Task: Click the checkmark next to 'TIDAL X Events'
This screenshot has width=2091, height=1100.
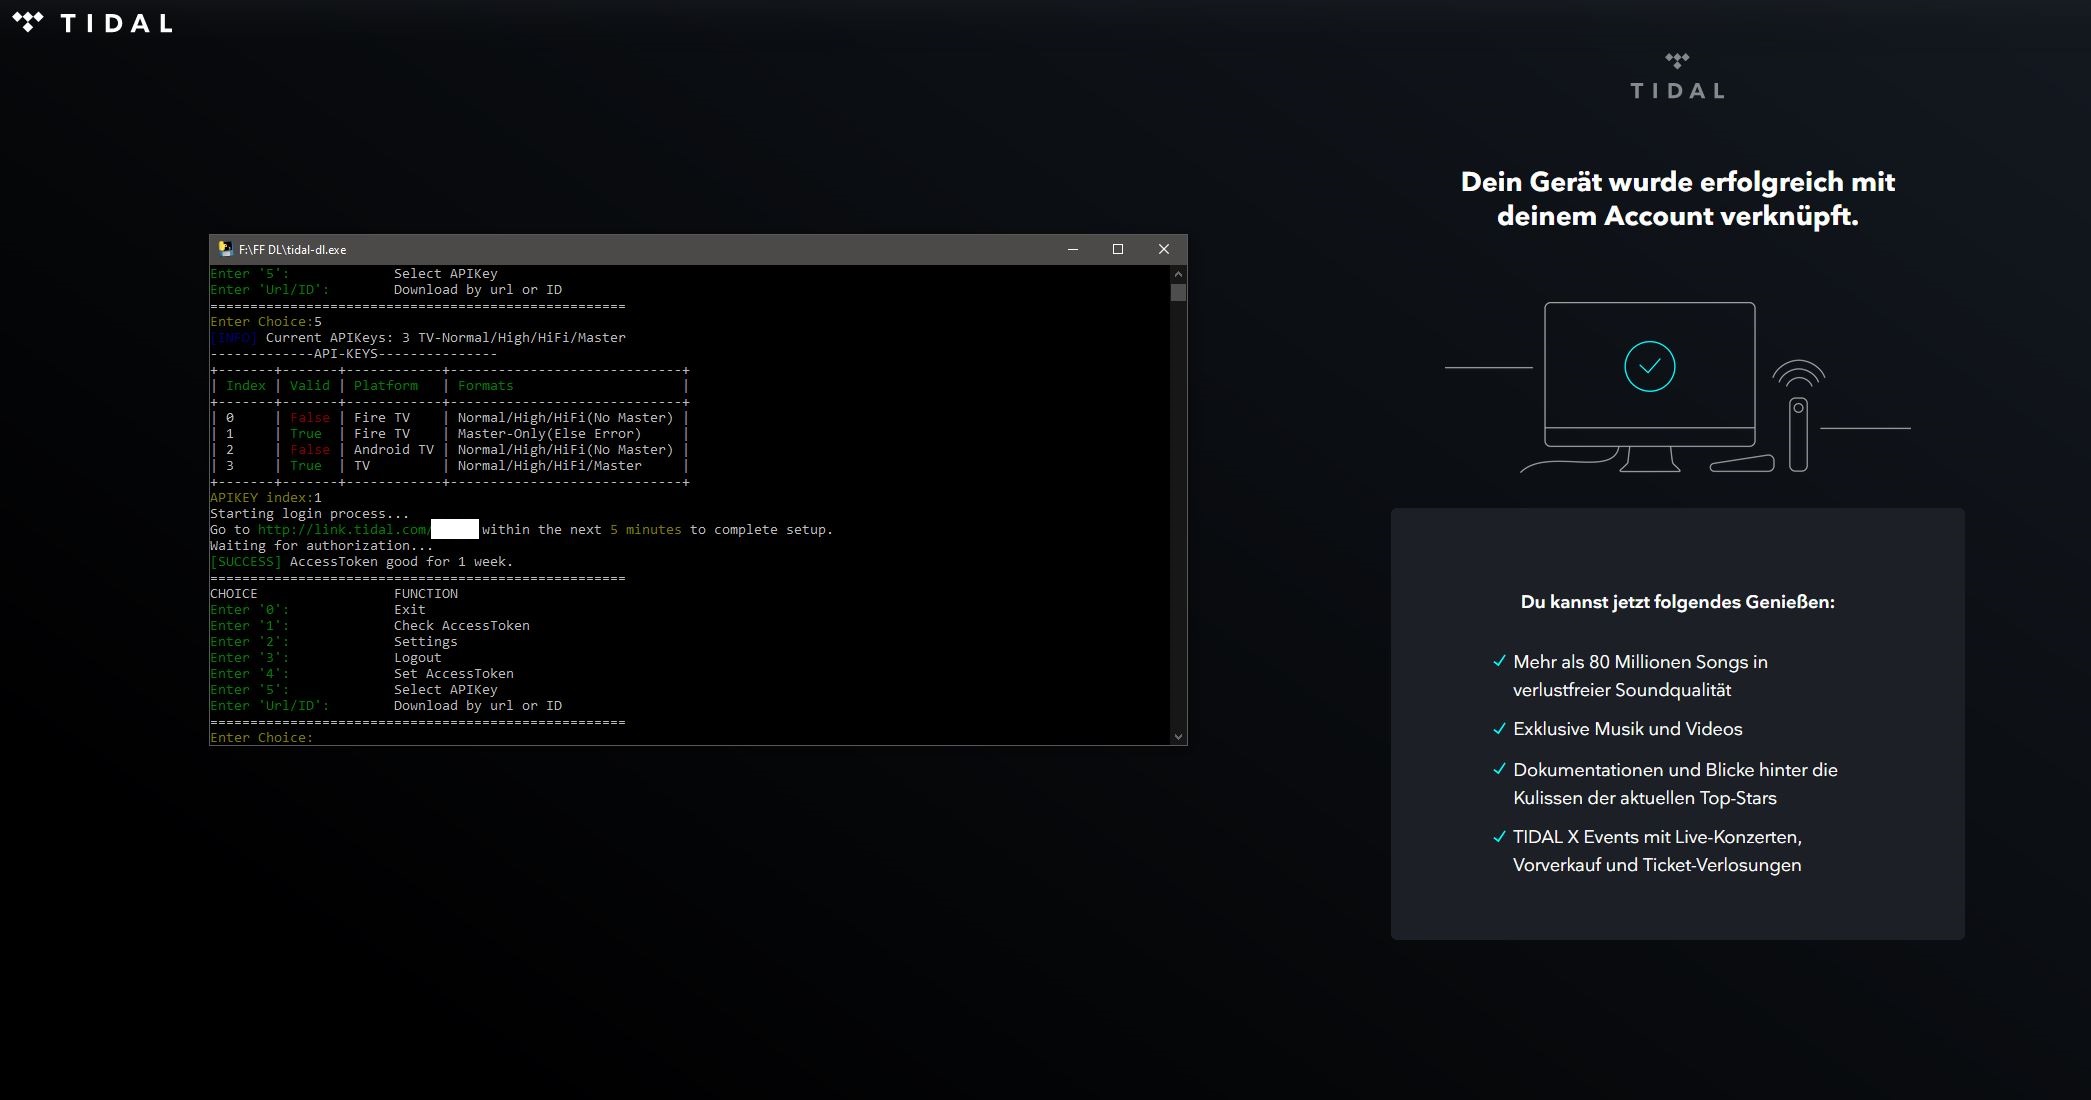Action: 1498,836
